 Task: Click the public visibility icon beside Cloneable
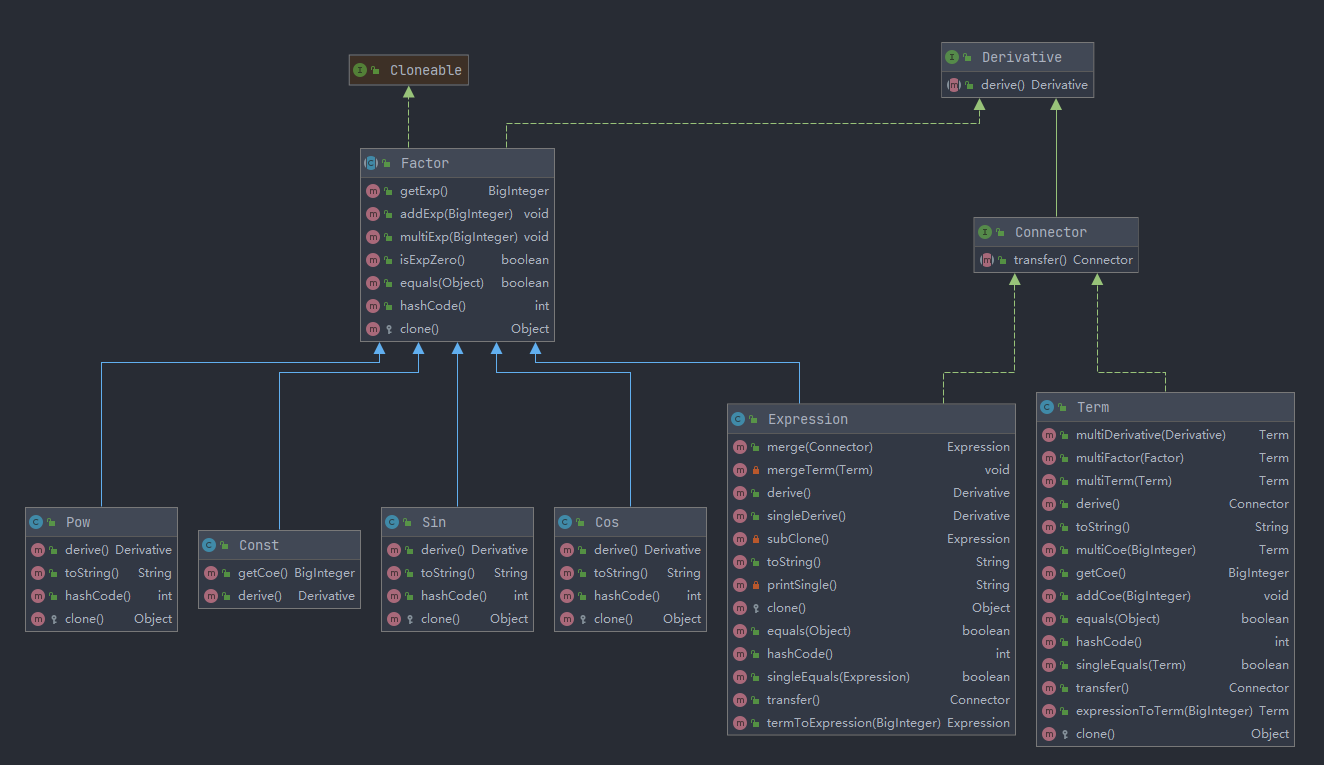375,70
